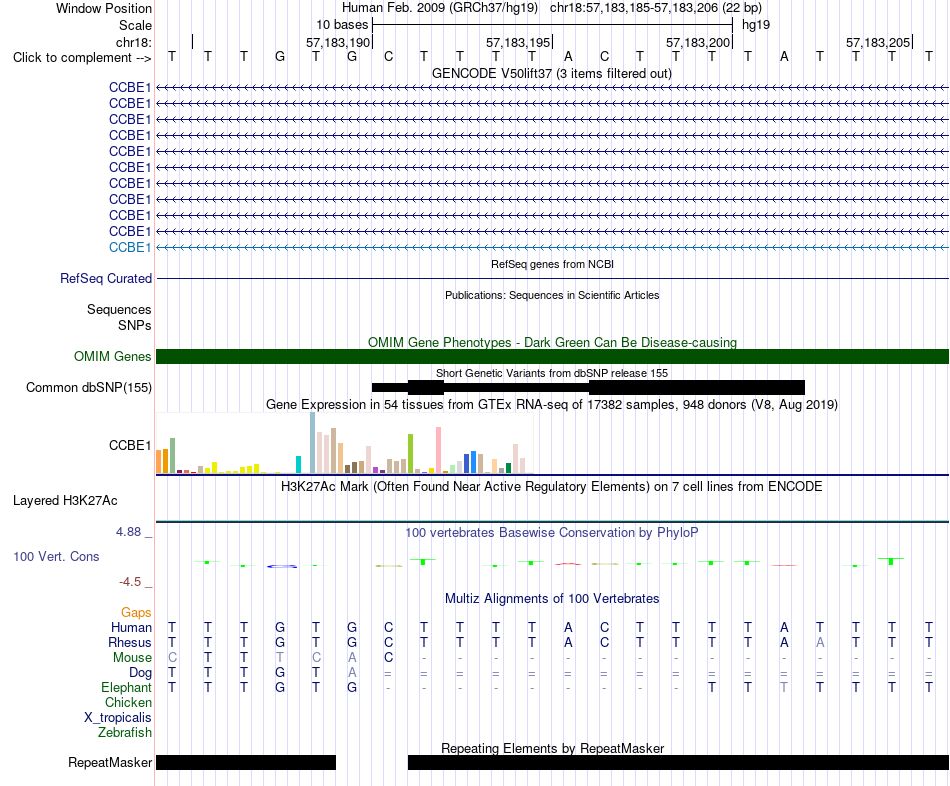Viewport: 950px width, 786px height.
Task: Click the 4.88 PhyloP upper limit value
Action: (128, 532)
